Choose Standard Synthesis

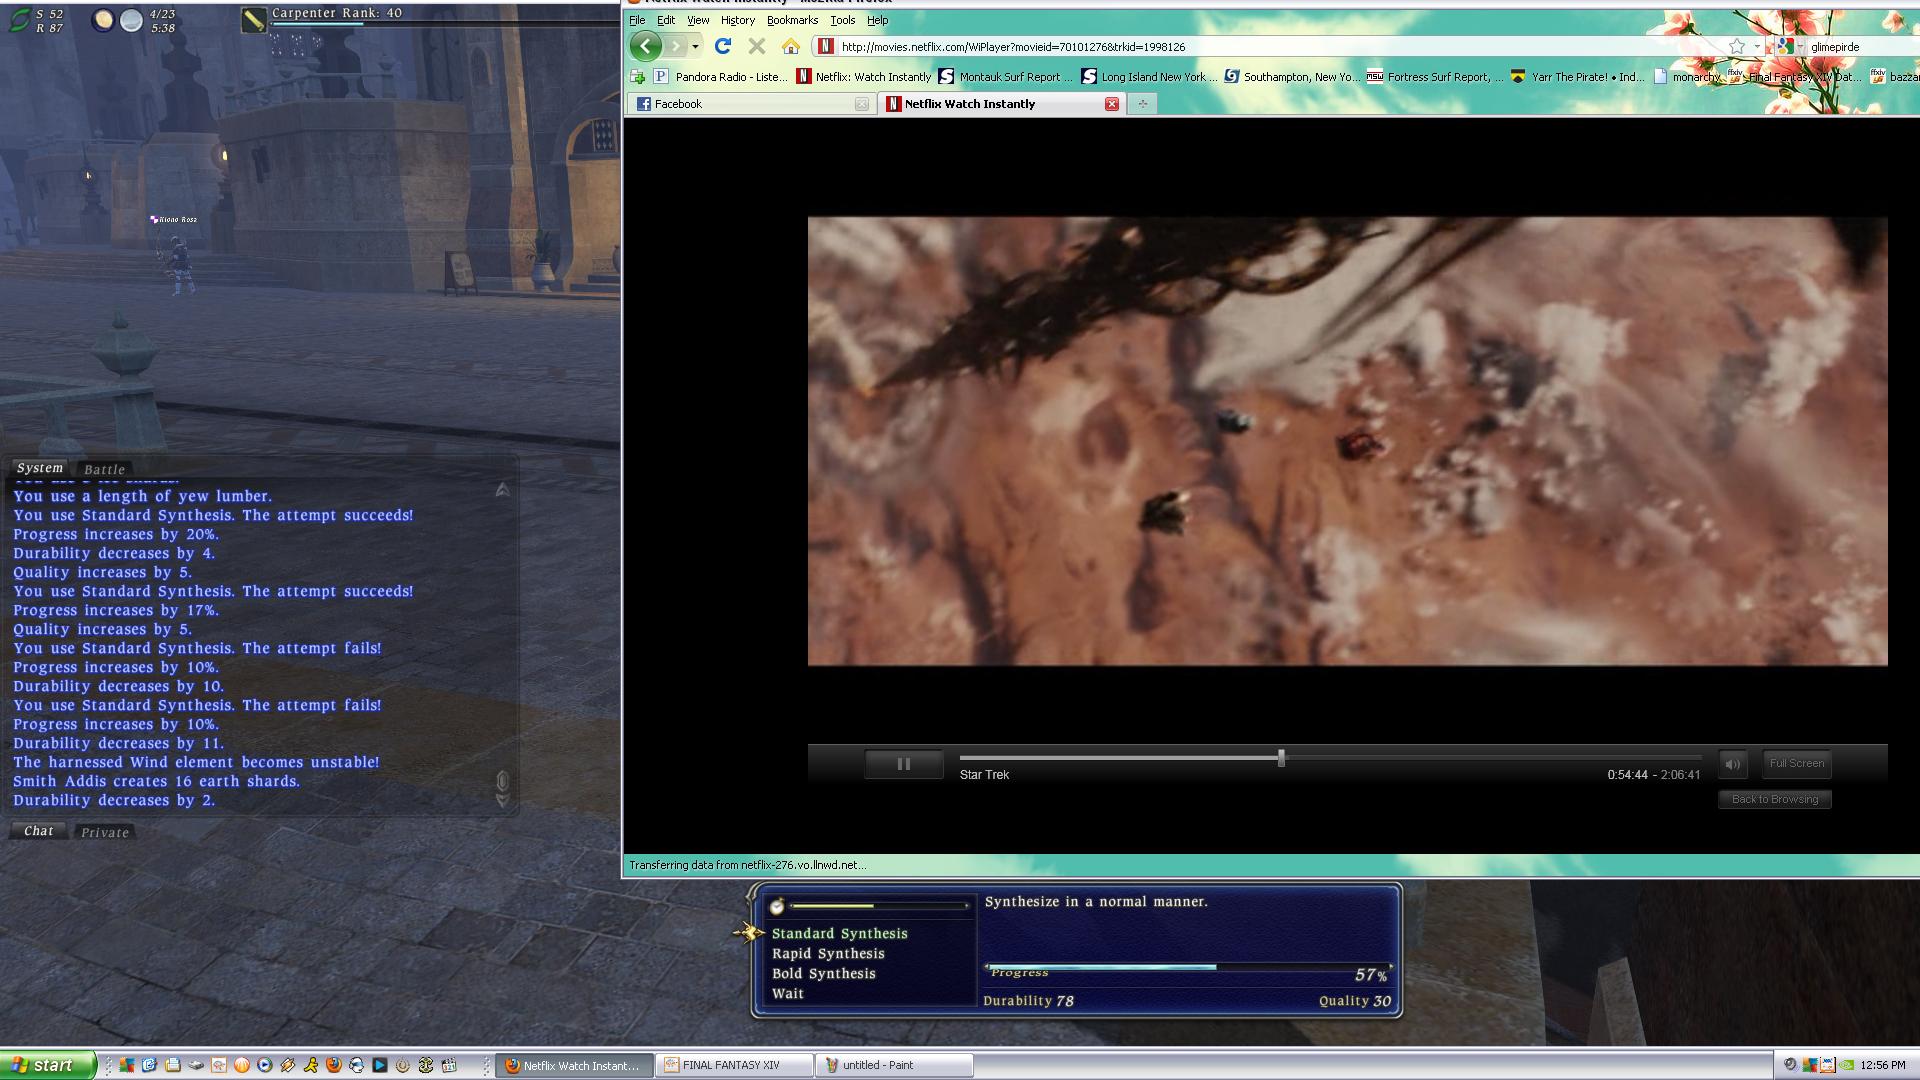pos(840,933)
